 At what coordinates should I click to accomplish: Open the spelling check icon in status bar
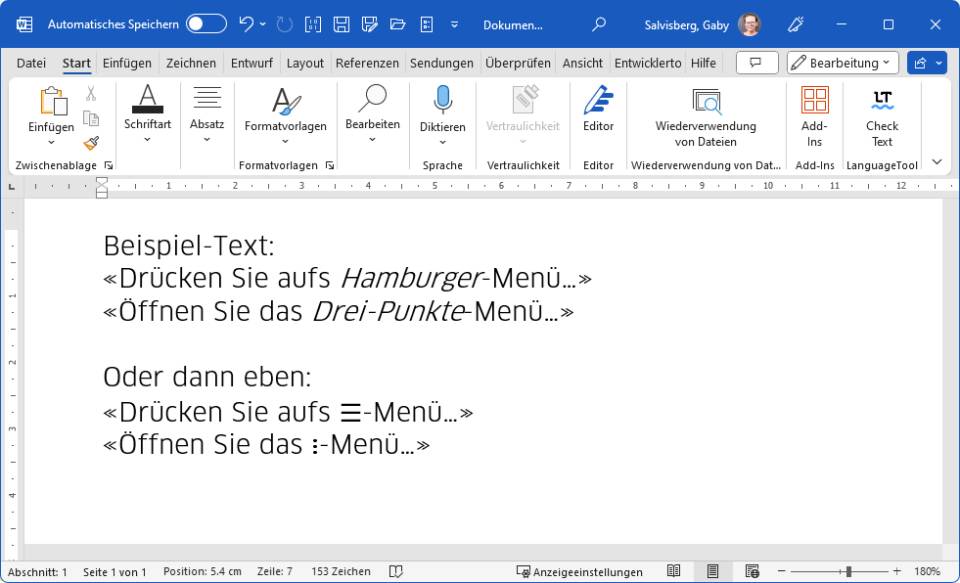click(x=396, y=571)
